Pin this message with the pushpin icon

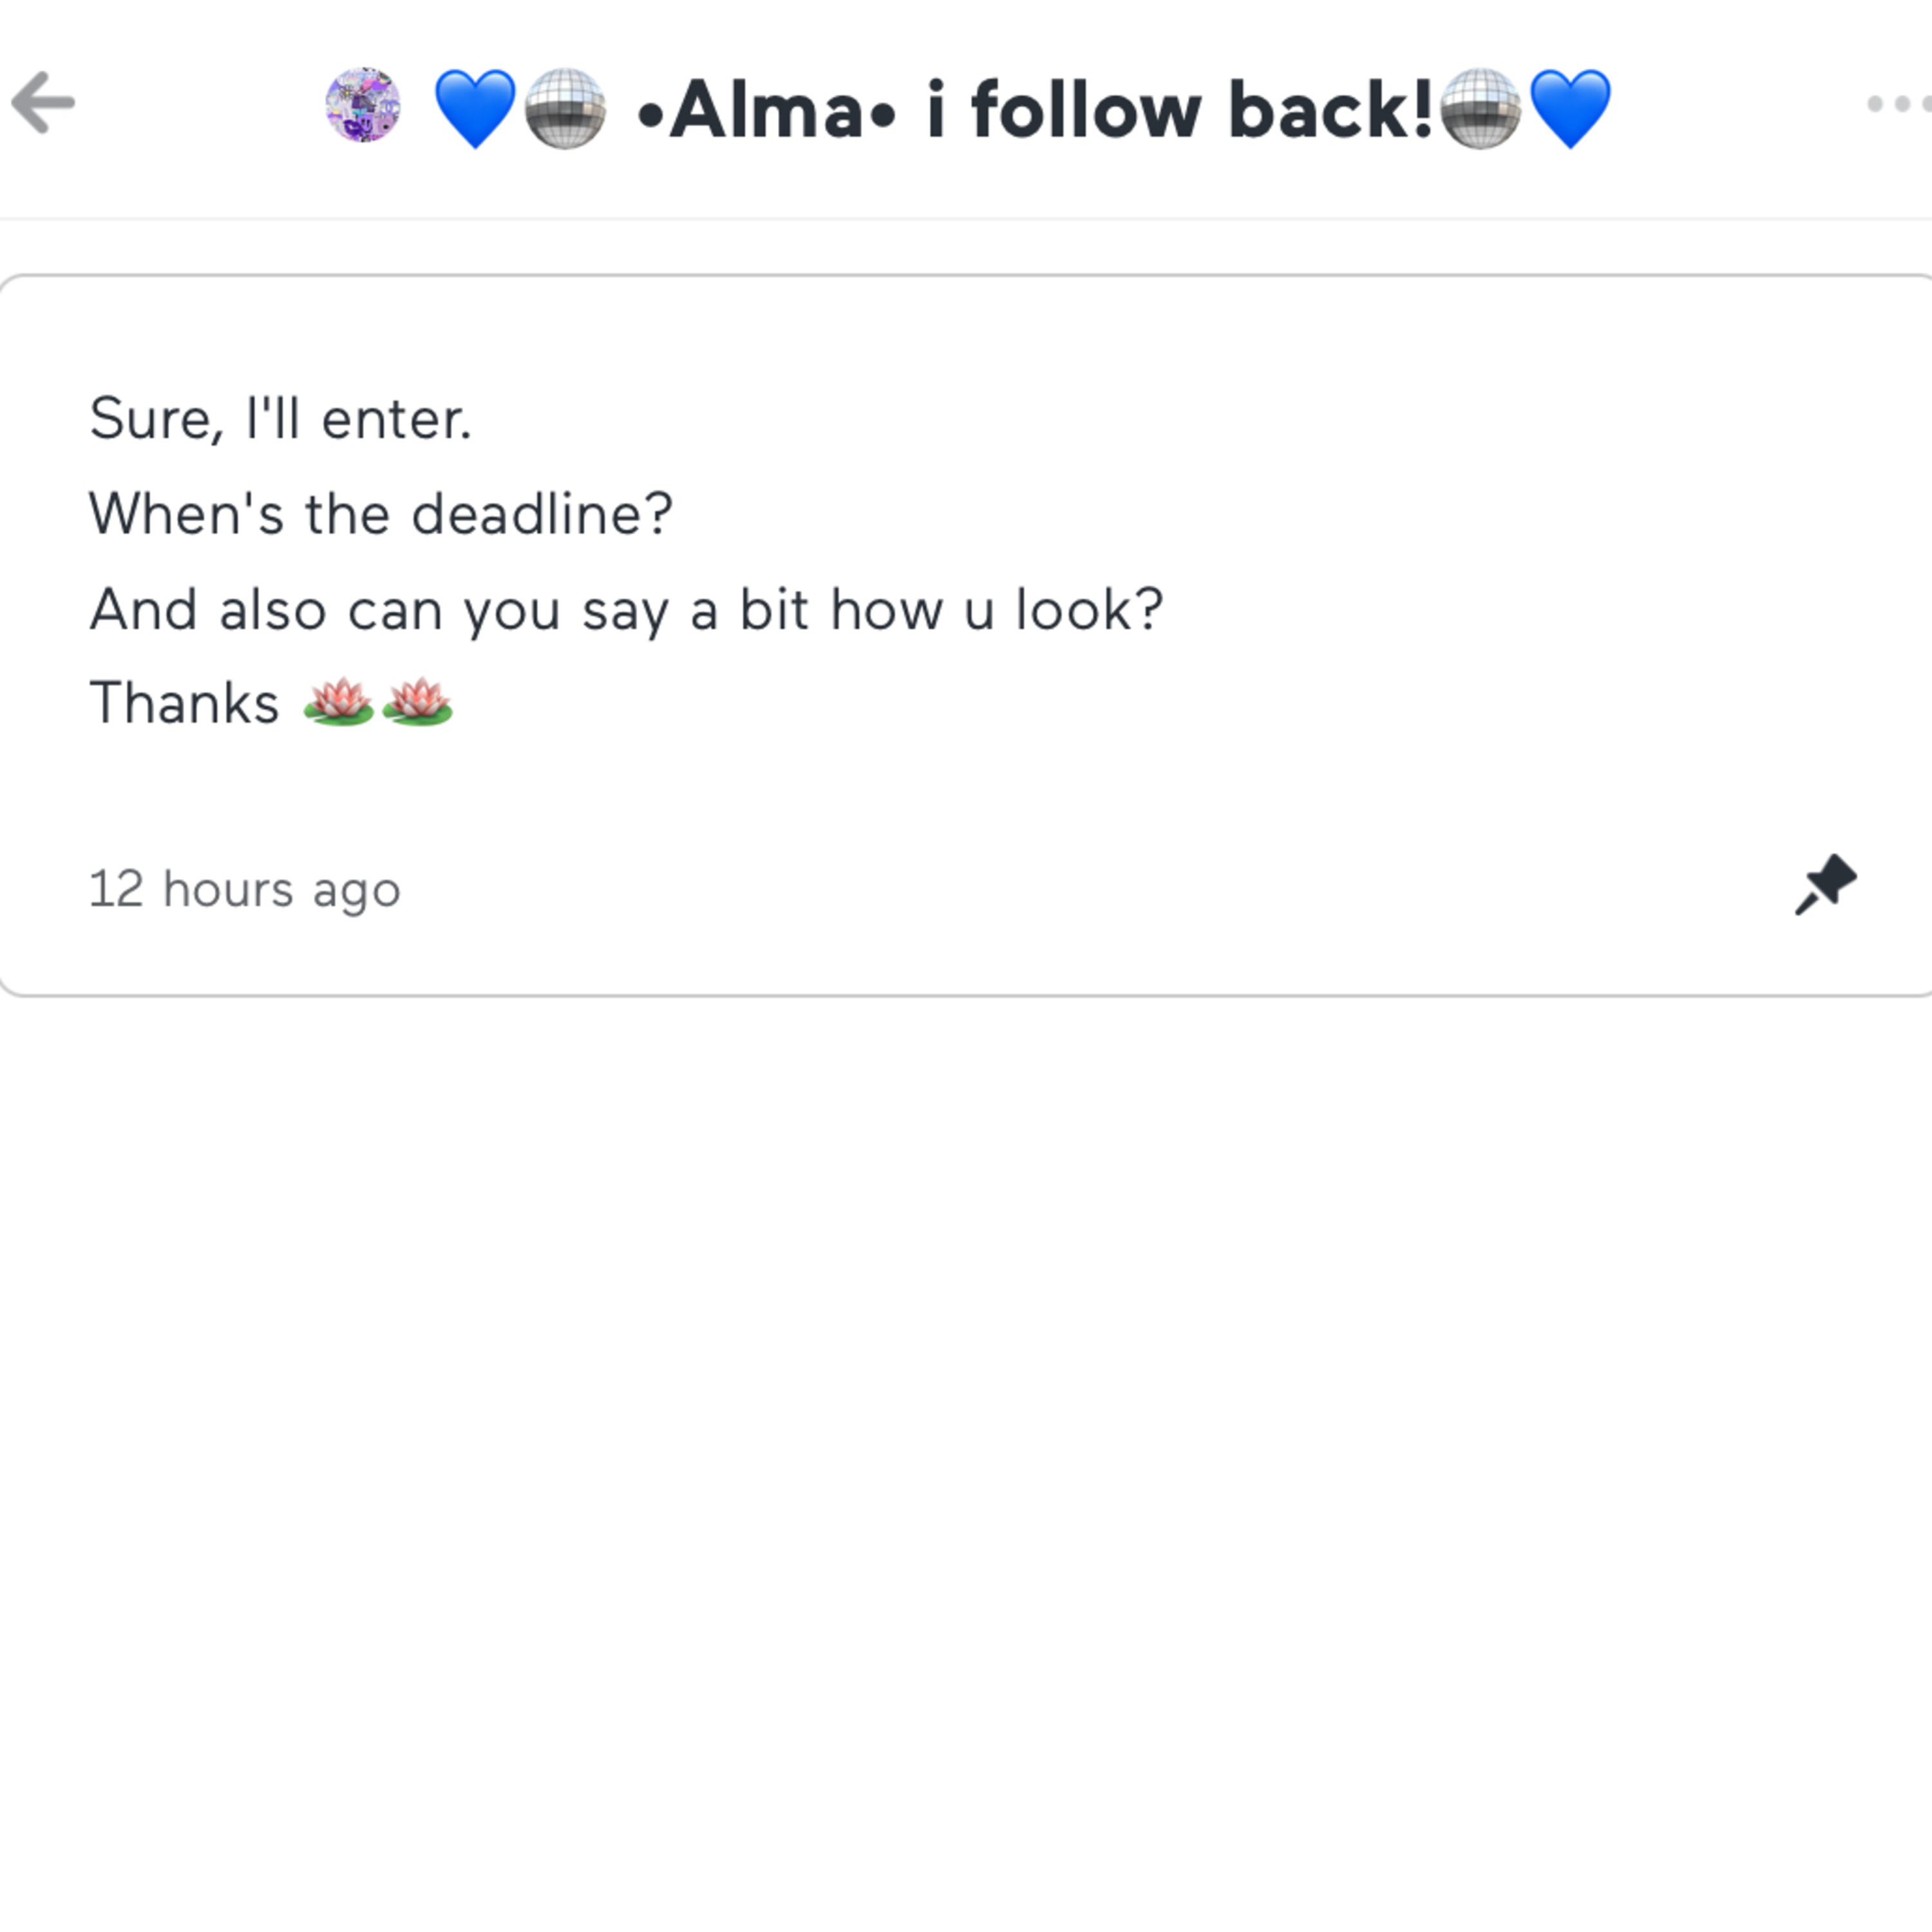coord(1825,885)
